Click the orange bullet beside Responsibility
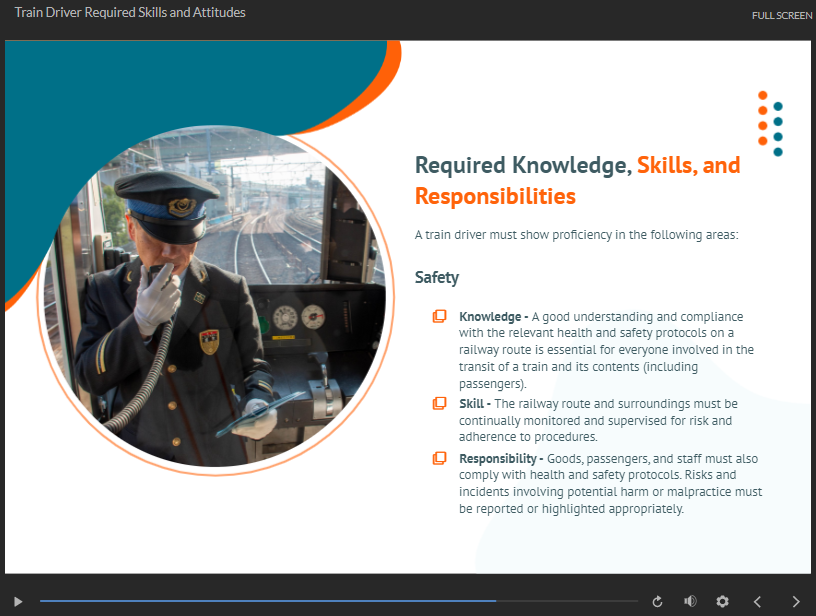816x616 pixels. point(438,459)
